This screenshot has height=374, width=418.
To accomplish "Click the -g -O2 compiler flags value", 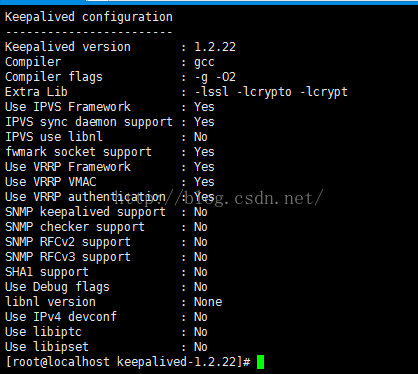I will click(215, 77).
